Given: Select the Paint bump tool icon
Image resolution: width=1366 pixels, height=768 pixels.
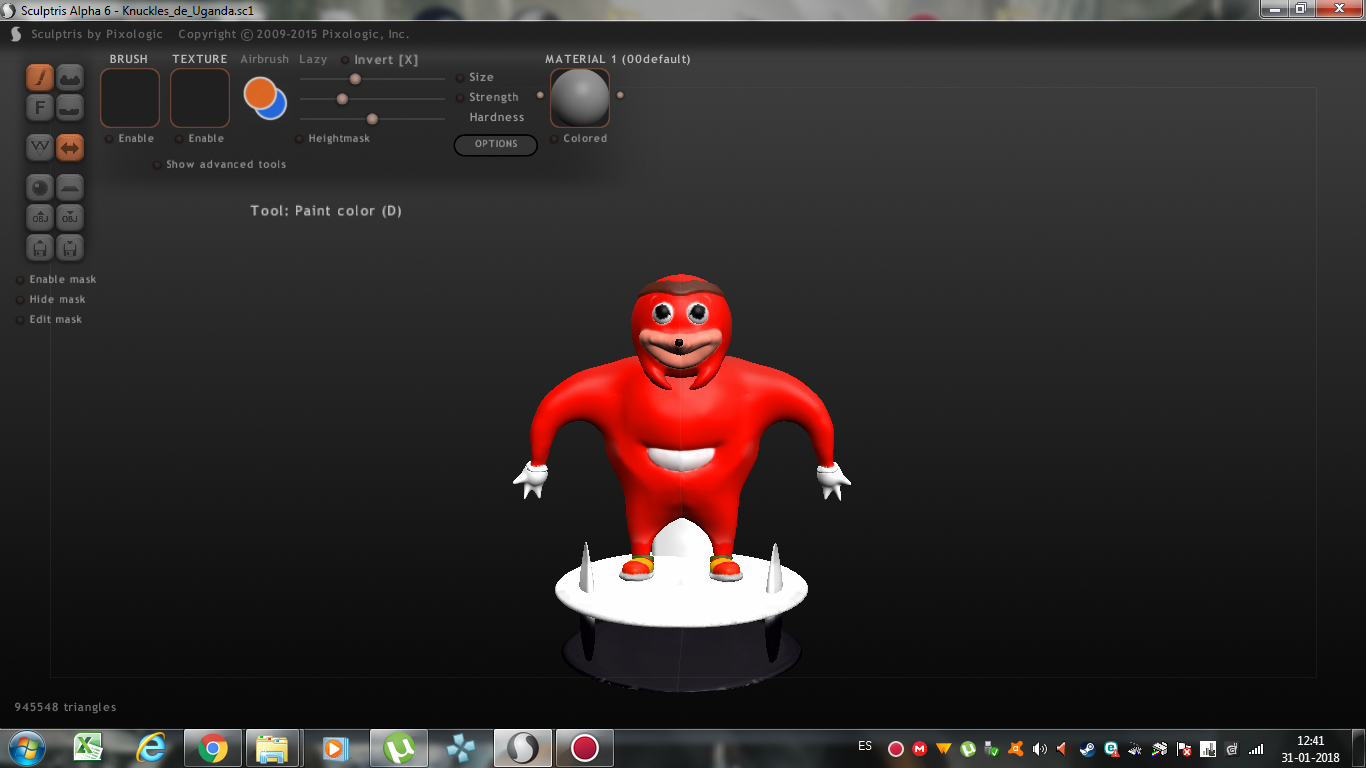Looking at the screenshot, I should pos(70,77).
